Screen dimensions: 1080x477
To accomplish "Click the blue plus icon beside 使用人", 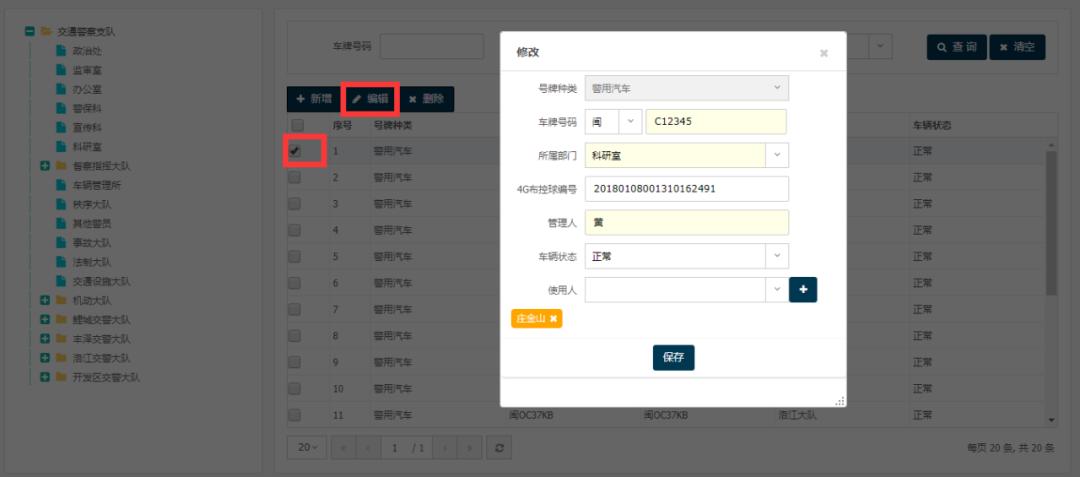I will click(x=803, y=290).
